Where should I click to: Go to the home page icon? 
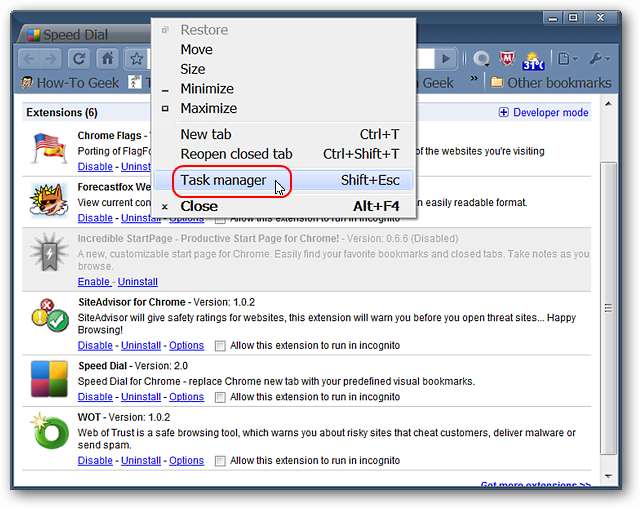[107, 59]
